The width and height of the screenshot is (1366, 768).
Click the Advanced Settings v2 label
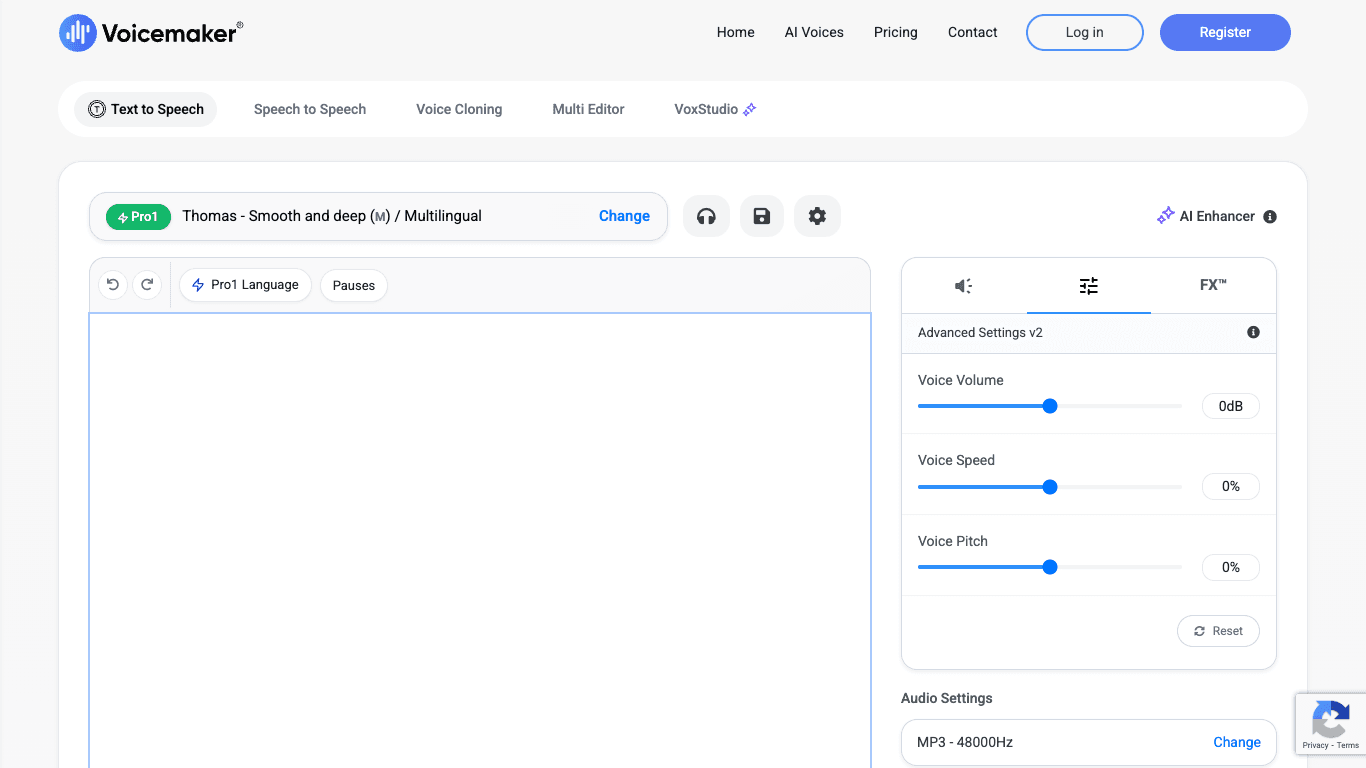(980, 332)
